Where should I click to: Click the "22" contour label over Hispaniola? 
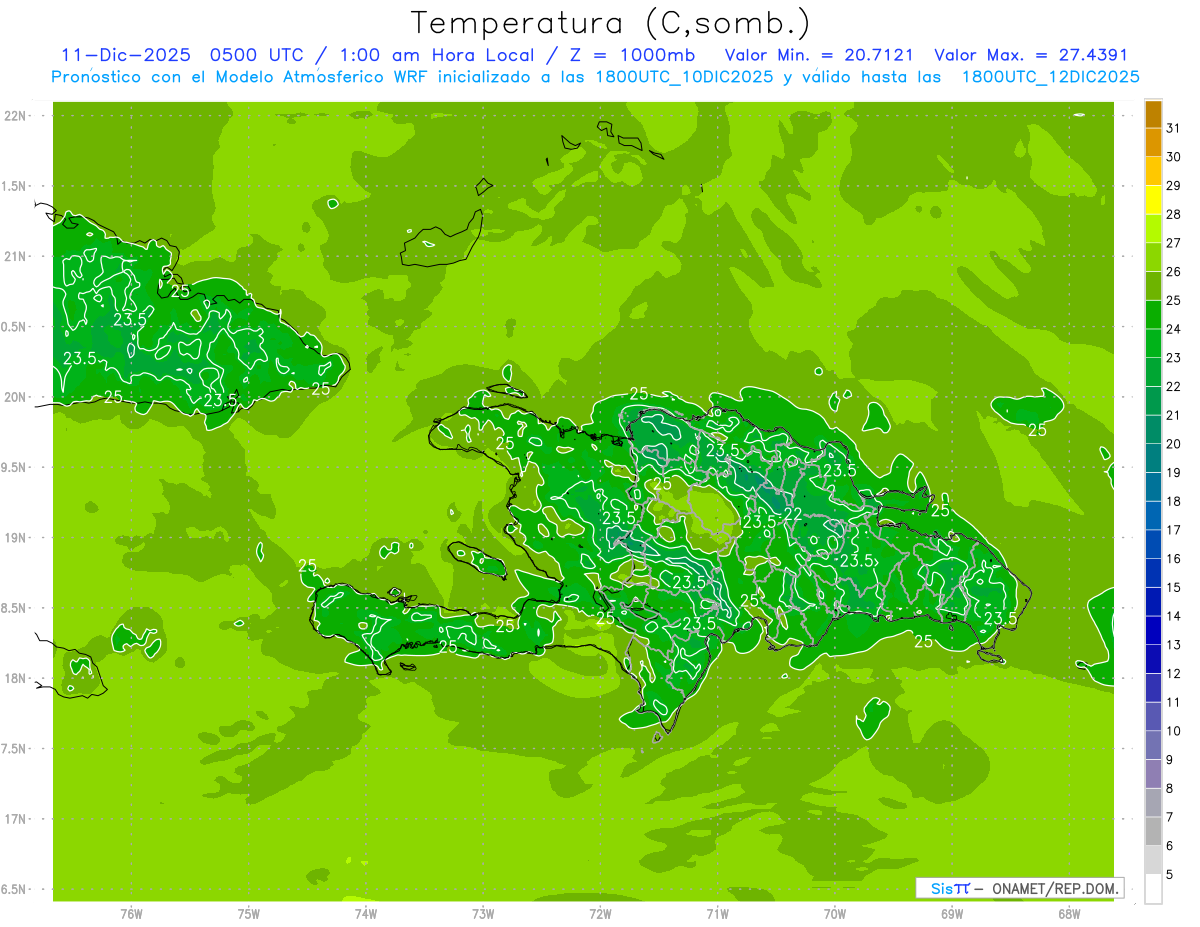[791, 514]
